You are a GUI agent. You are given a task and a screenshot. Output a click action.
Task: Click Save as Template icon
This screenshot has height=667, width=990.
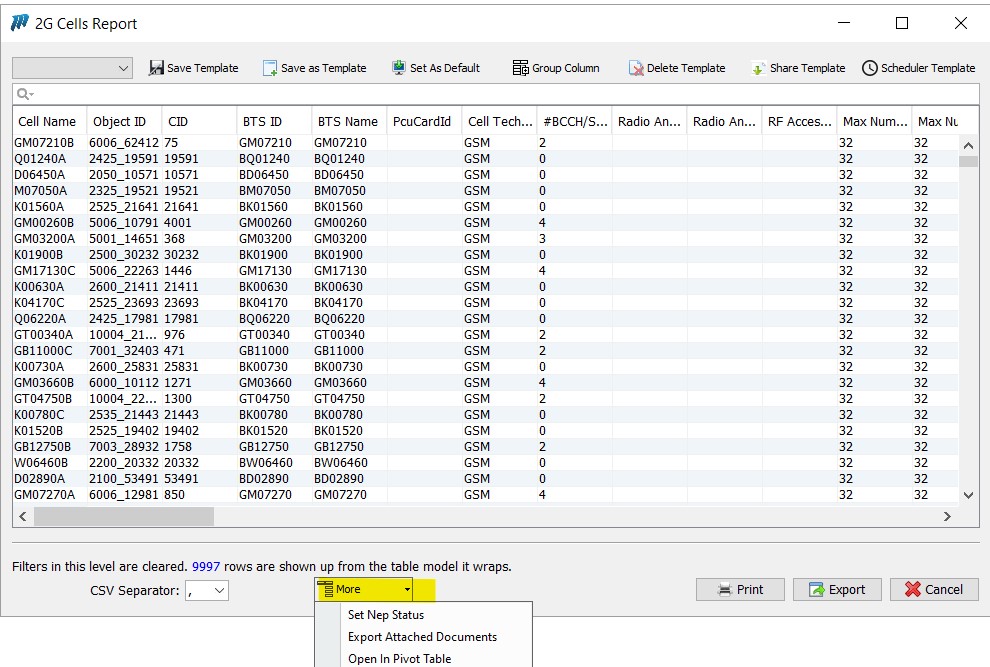tap(270, 68)
